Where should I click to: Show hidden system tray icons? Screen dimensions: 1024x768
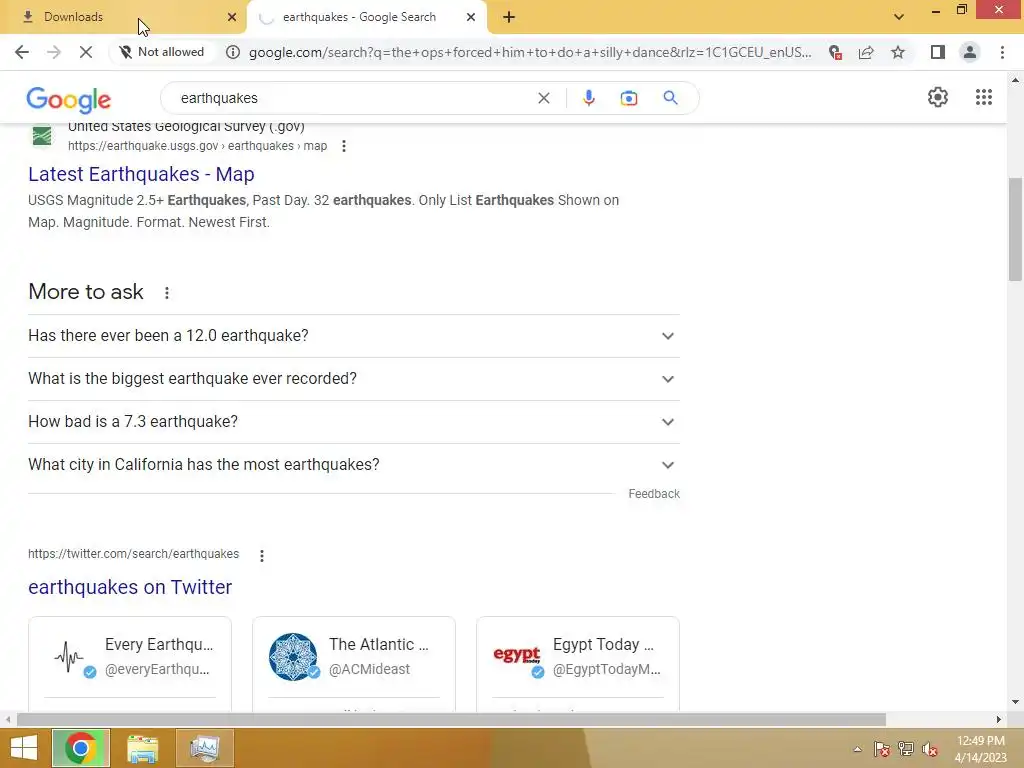[x=857, y=749]
